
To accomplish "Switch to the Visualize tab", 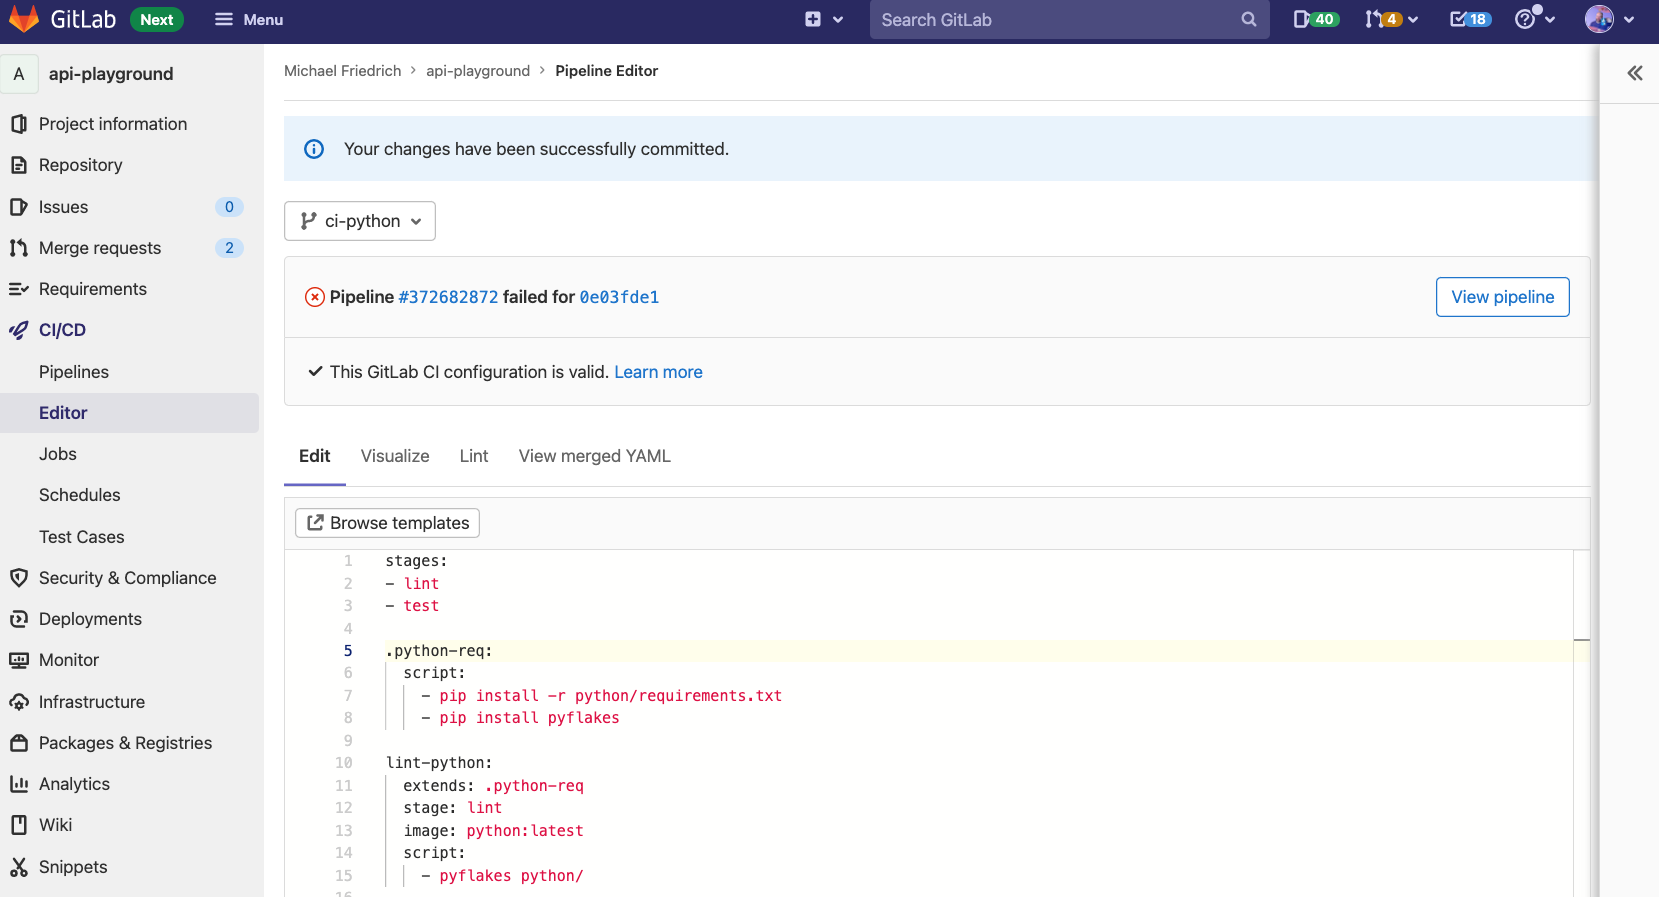I will pos(395,456).
